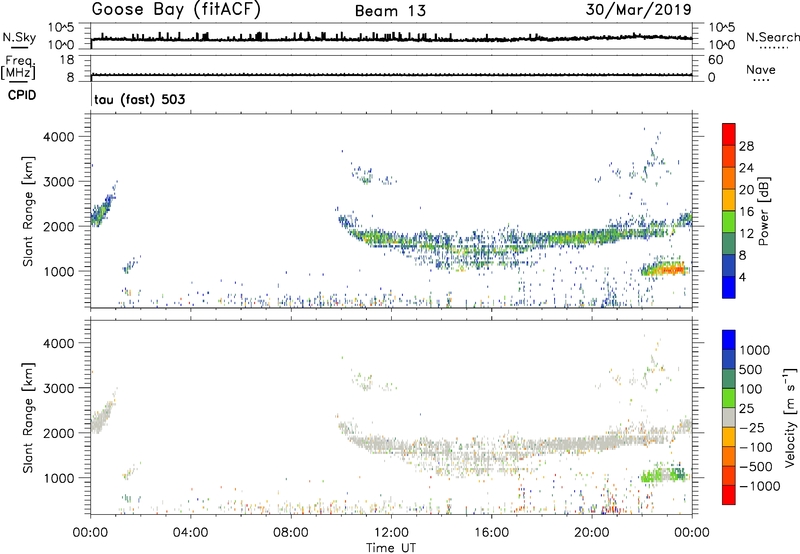Click the 'CPID' label
This screenshot has height=554, width=800.
click(x=22, y=95)
